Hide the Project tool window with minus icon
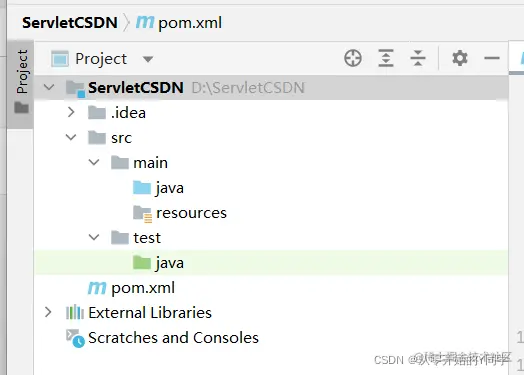The width and height of the screenshot is (524, 375). [x=492, y=58]
